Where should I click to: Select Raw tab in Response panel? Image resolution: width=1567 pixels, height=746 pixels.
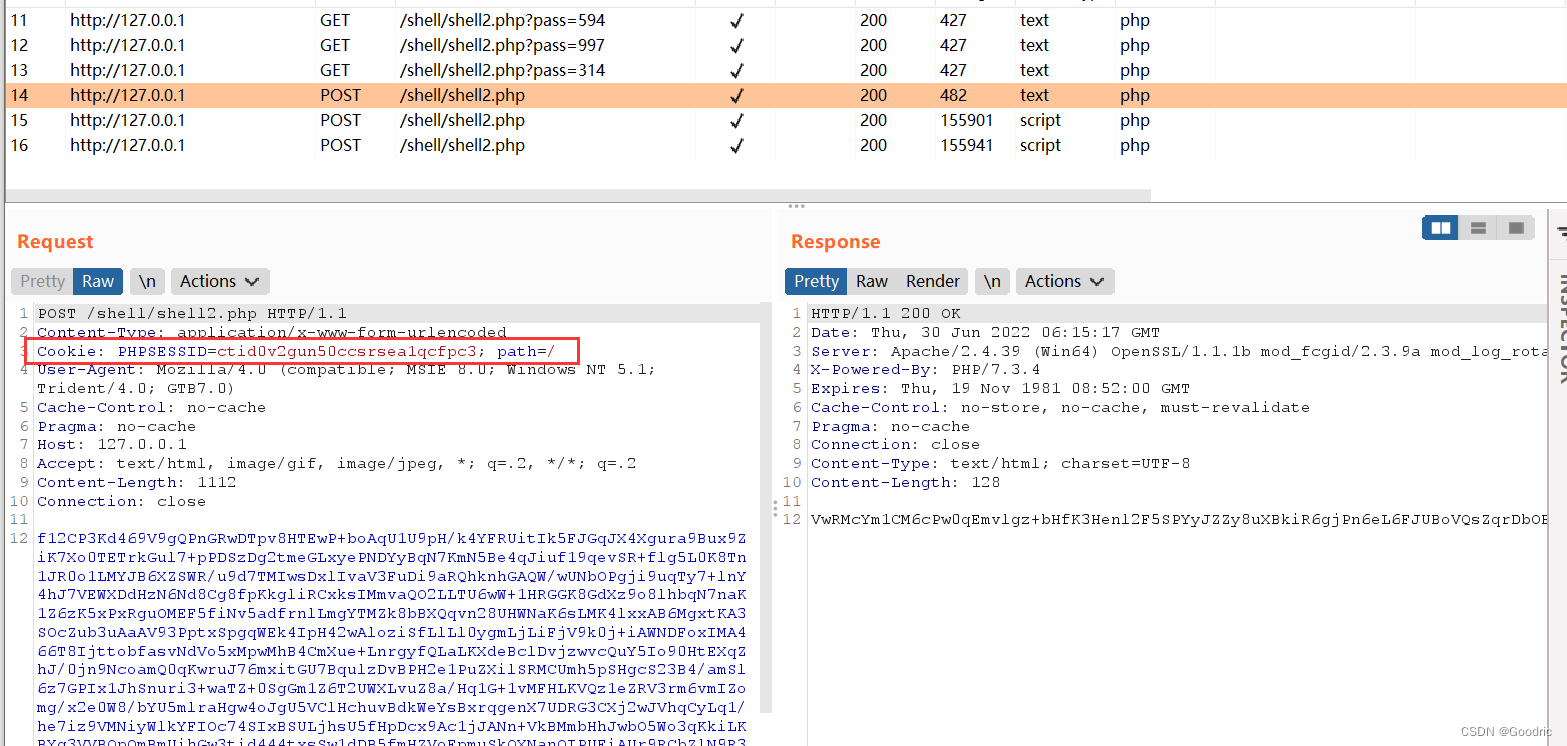pos(872,281)
